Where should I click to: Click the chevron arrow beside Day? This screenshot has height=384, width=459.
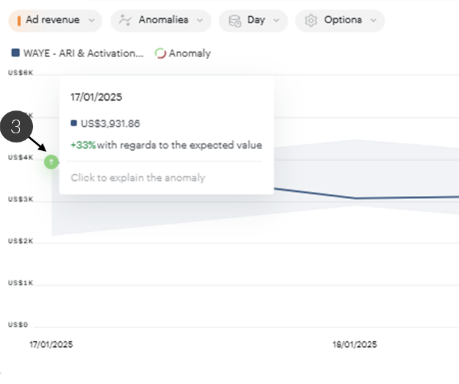click(x=276, y=21)
